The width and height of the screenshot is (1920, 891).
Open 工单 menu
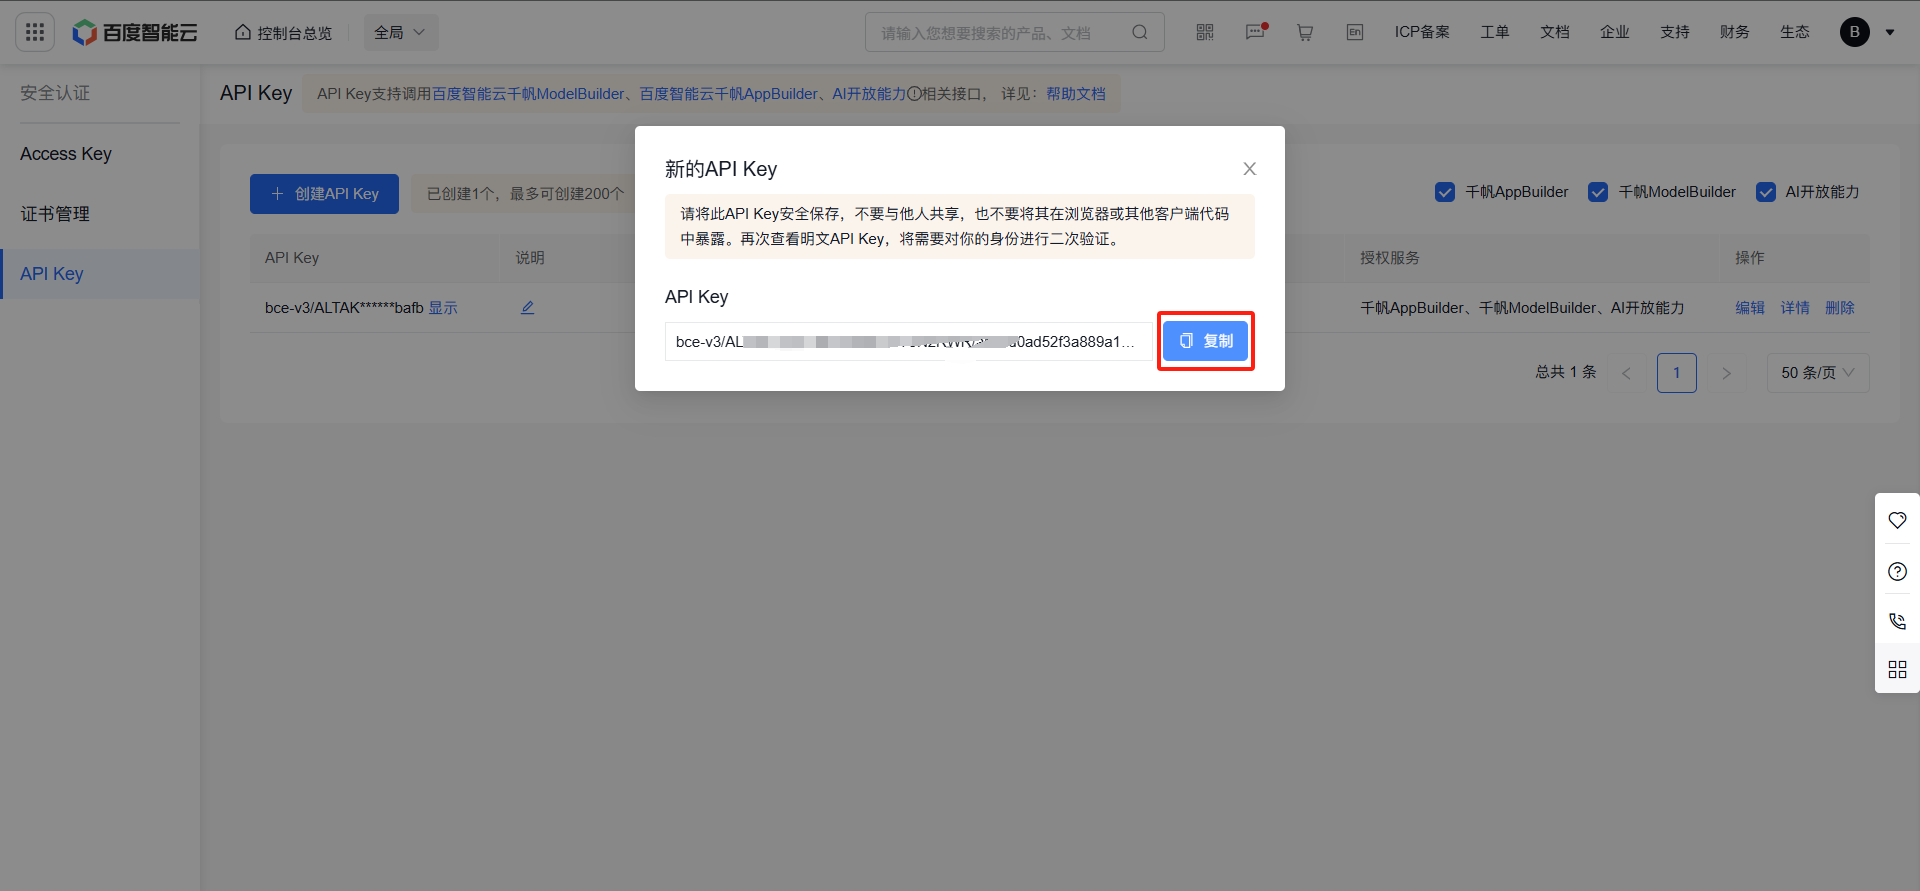1495,32
